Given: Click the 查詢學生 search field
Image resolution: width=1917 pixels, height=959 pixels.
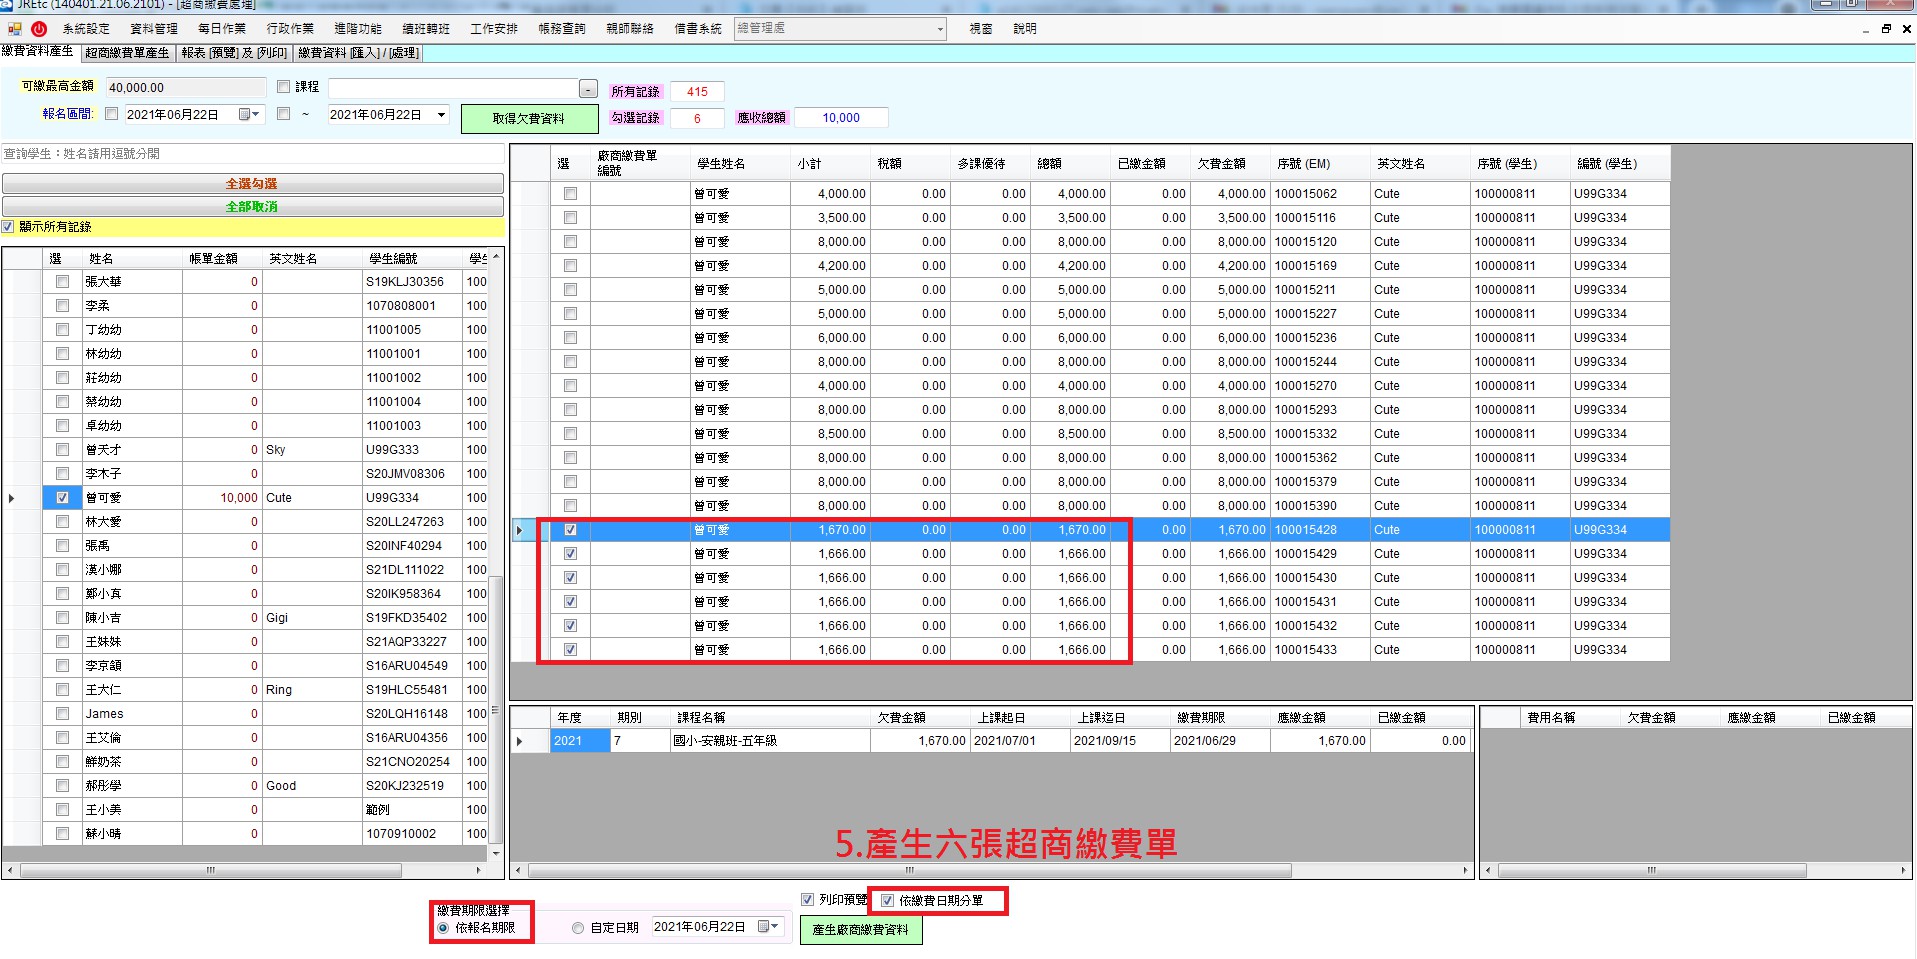Looking at the screenshot, I should pyautogui.click(x=252, y=154).
